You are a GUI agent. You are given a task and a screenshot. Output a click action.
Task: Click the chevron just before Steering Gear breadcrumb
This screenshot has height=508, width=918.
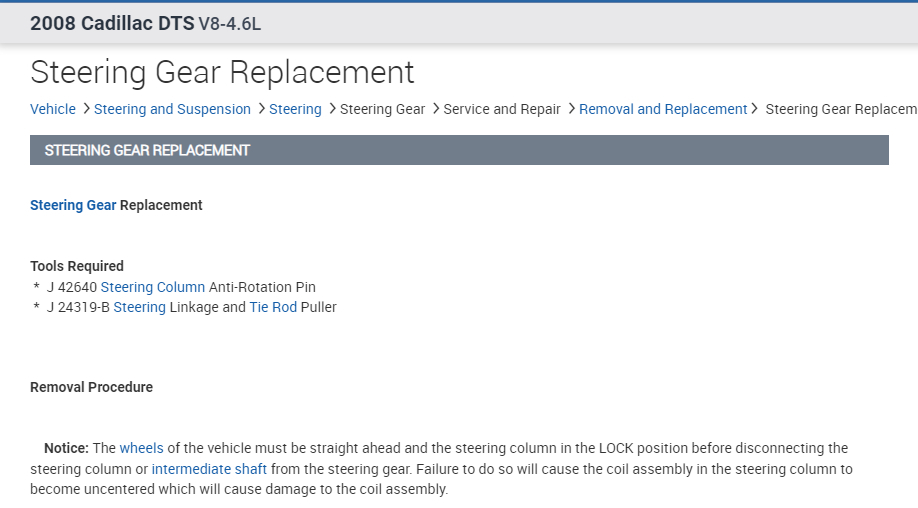[x=332, y=109]
